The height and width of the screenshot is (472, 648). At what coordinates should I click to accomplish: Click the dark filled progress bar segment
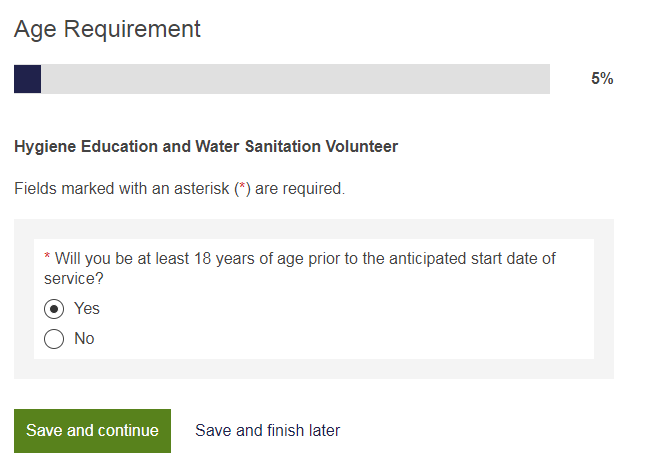tap(27, 79)
